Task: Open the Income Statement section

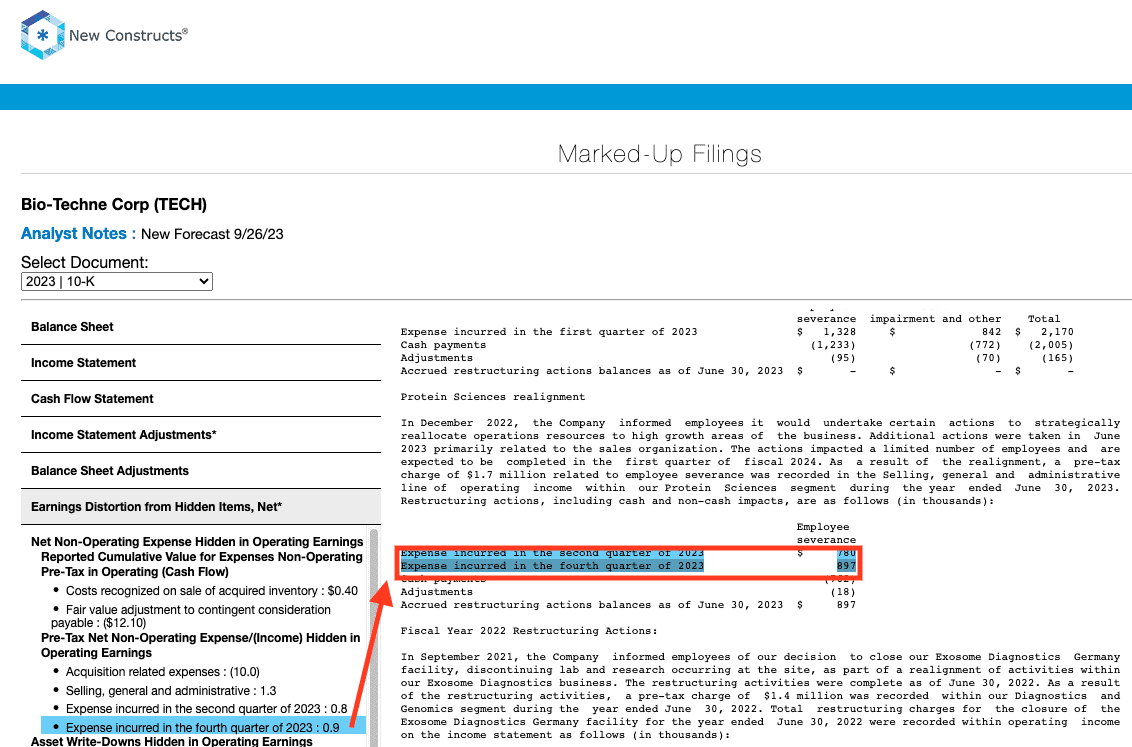Action: tap(201, 363)
